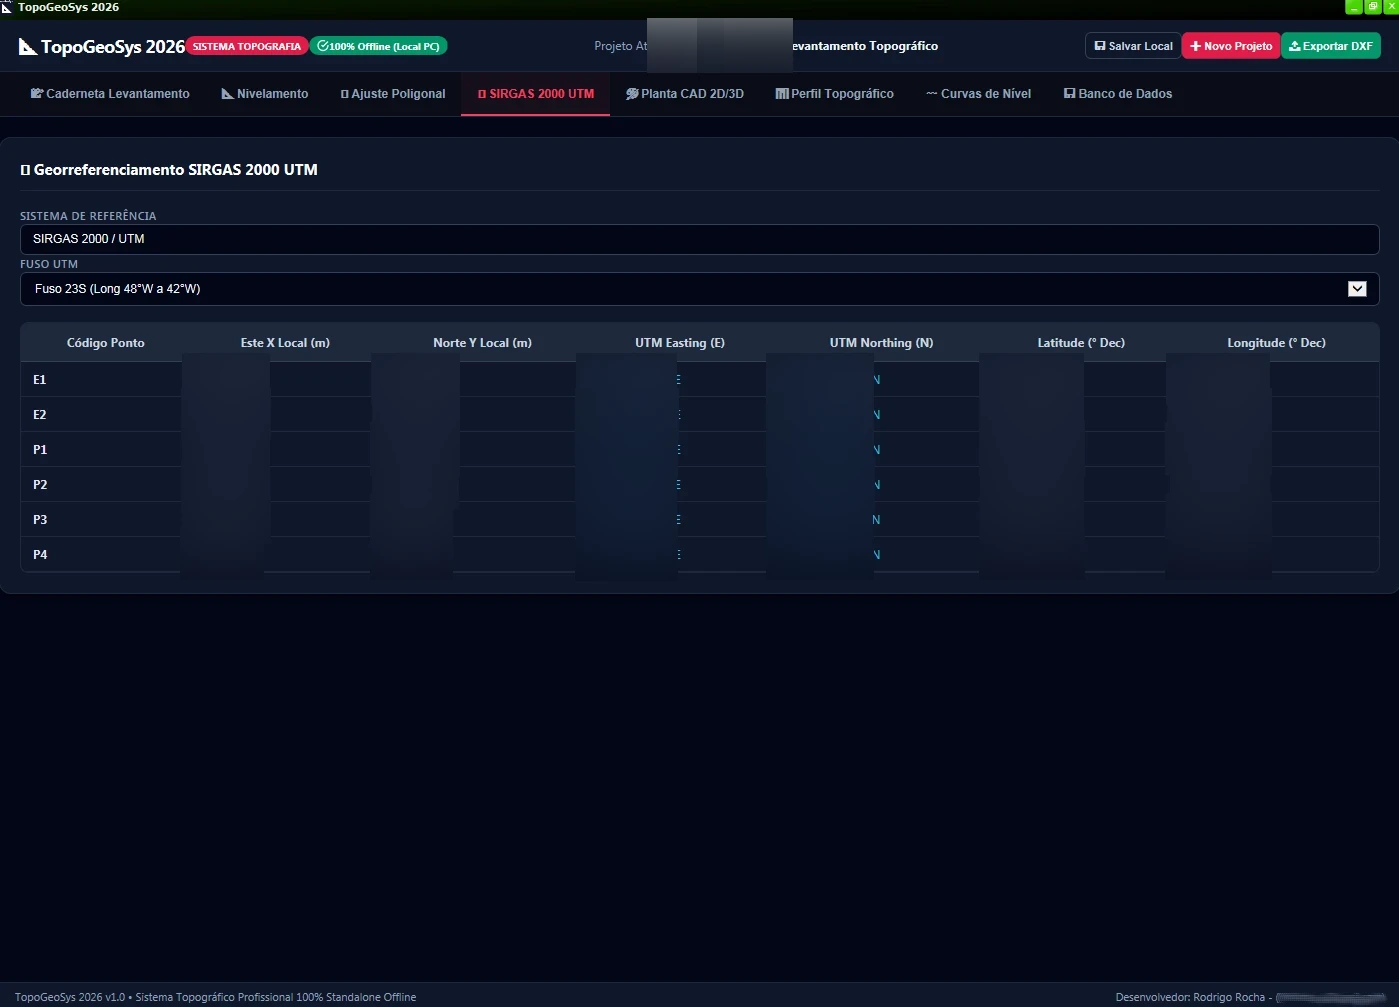Click the TopoGeoSys ruler logo icon in header

(28, 47)
